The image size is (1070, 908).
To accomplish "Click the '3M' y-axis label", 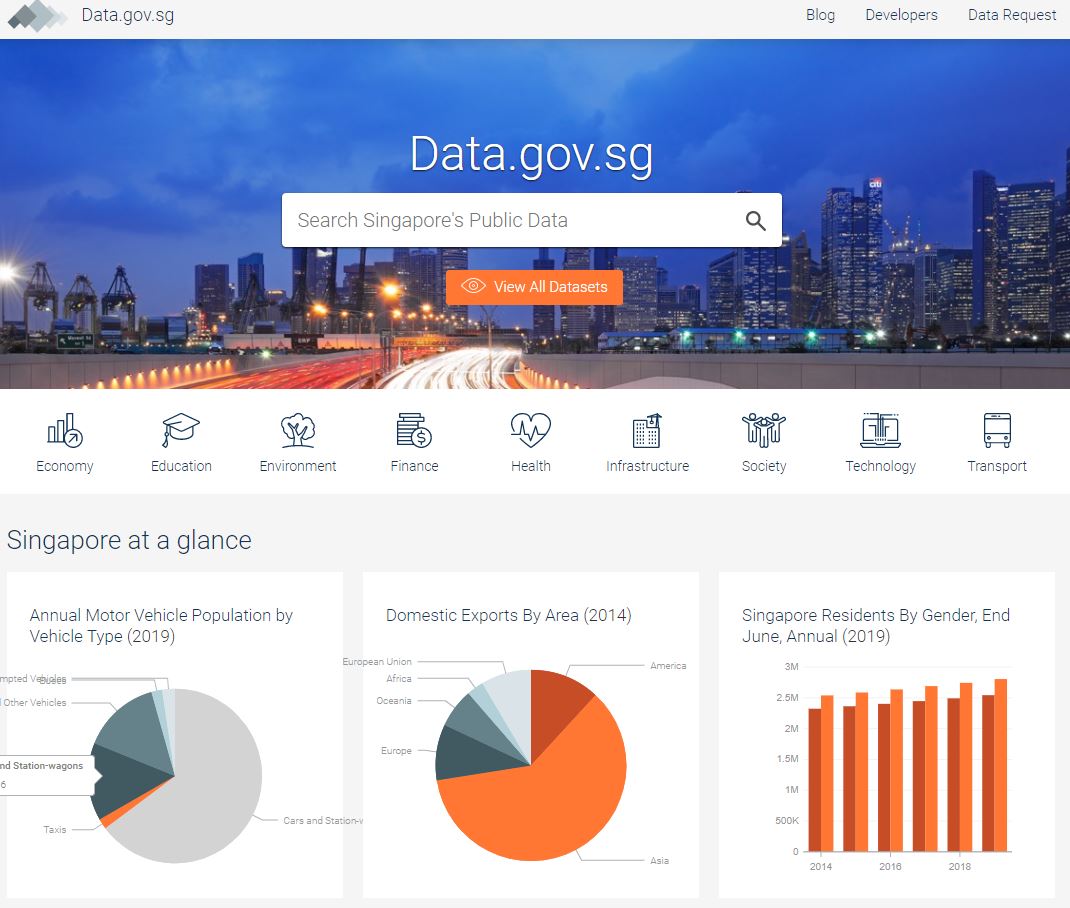I will click(792, 667).
